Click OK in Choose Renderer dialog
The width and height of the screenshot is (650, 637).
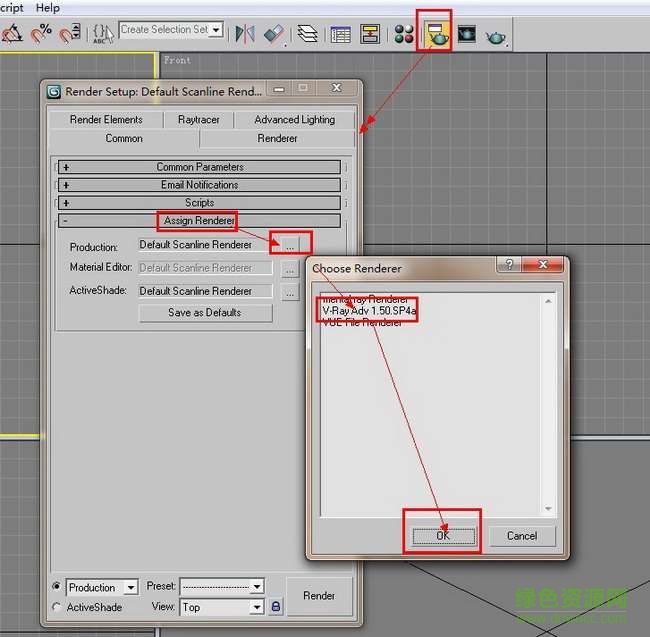click(443, 535)
